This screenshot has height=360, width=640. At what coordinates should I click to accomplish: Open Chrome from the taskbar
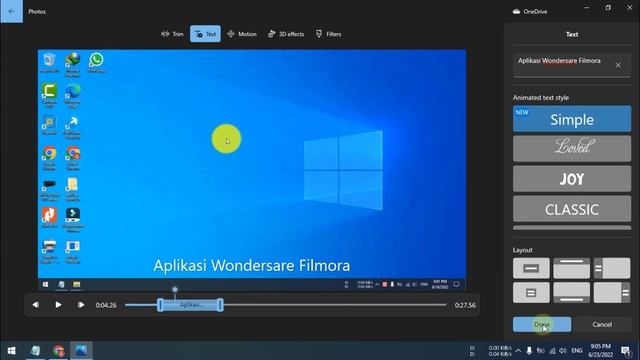point(58,351)
